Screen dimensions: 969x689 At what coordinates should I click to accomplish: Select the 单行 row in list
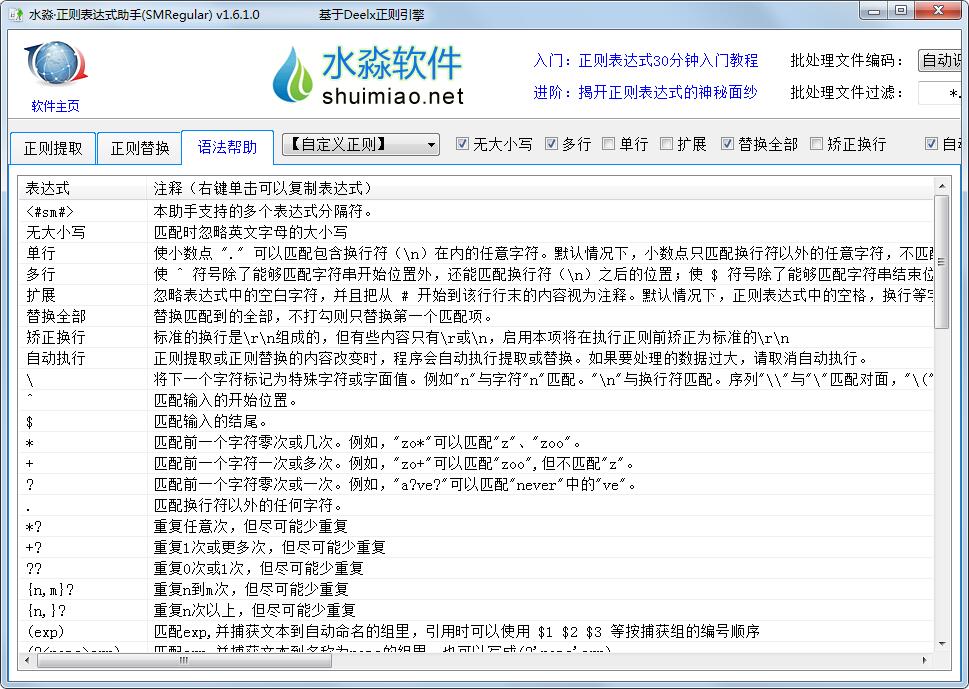pyautogui.click(x=476, y=254)
